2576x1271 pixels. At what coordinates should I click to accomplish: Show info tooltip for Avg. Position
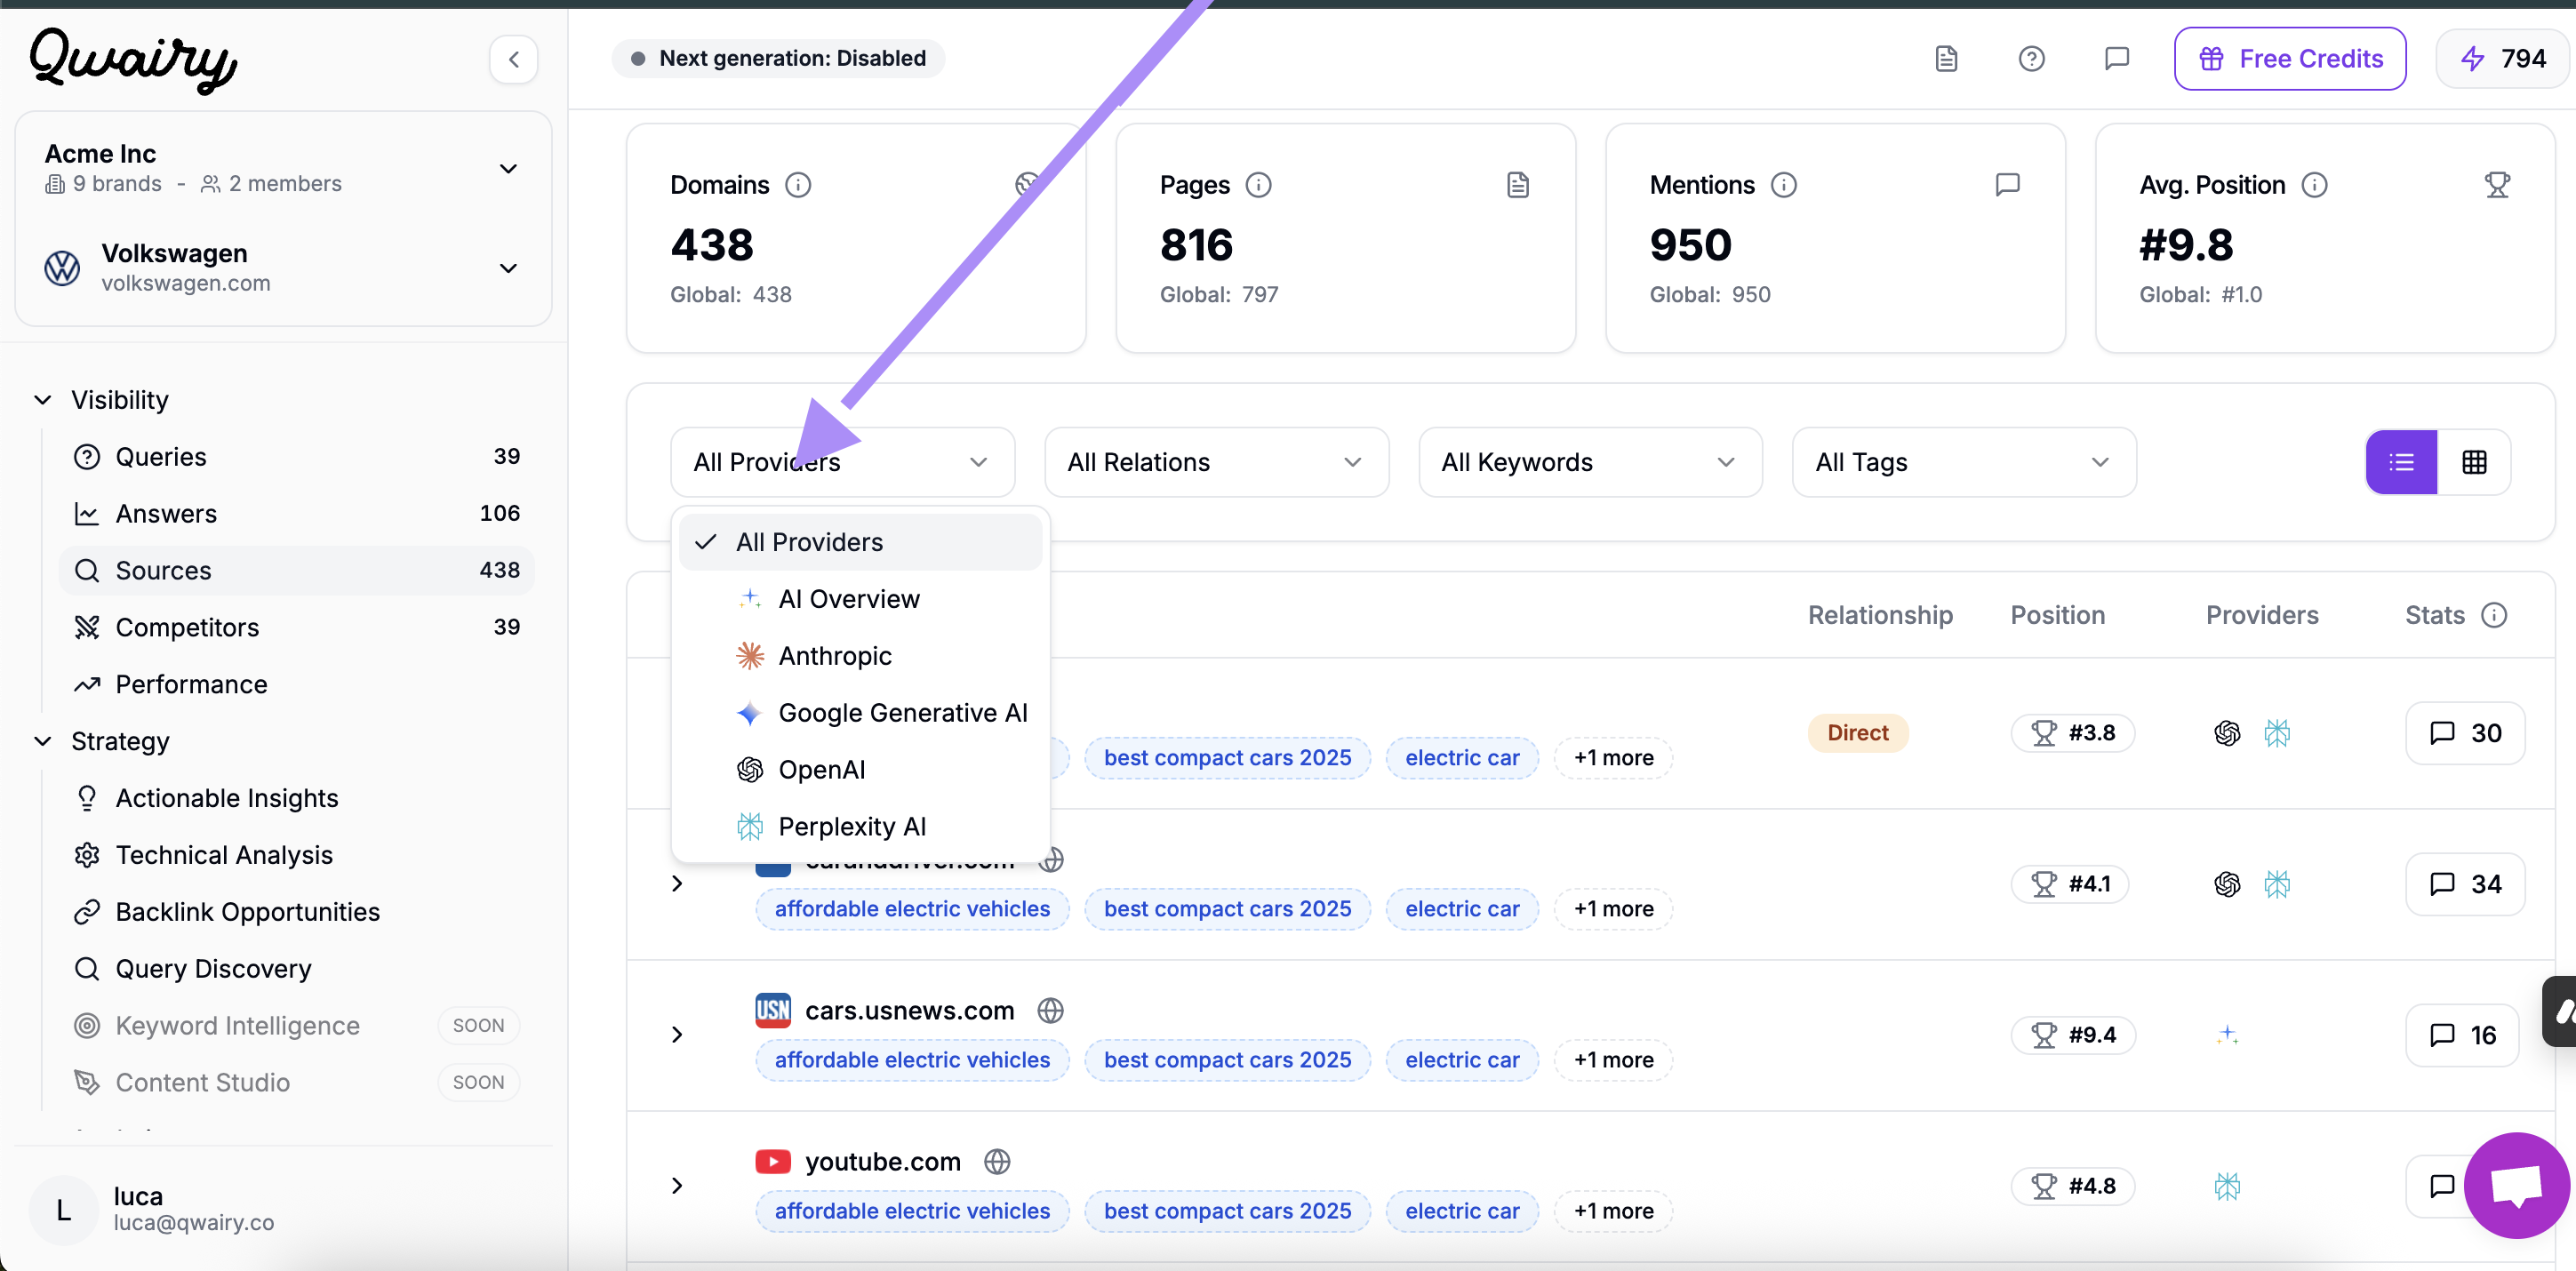(2314, 185)
